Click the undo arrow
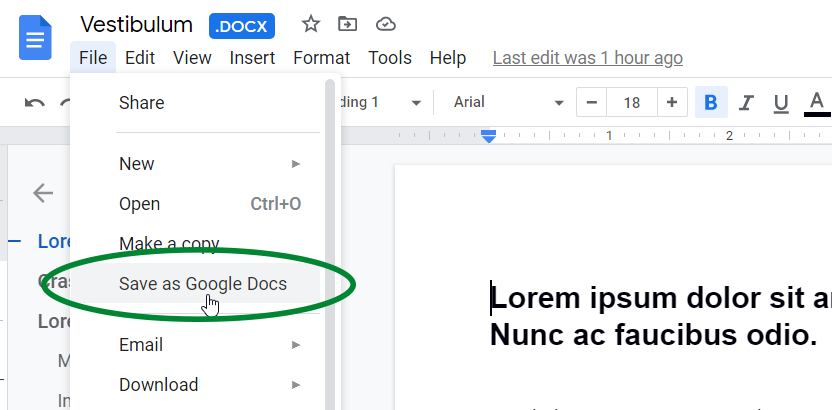This screenshot has height=410, width=832. (x=34, y=102)
